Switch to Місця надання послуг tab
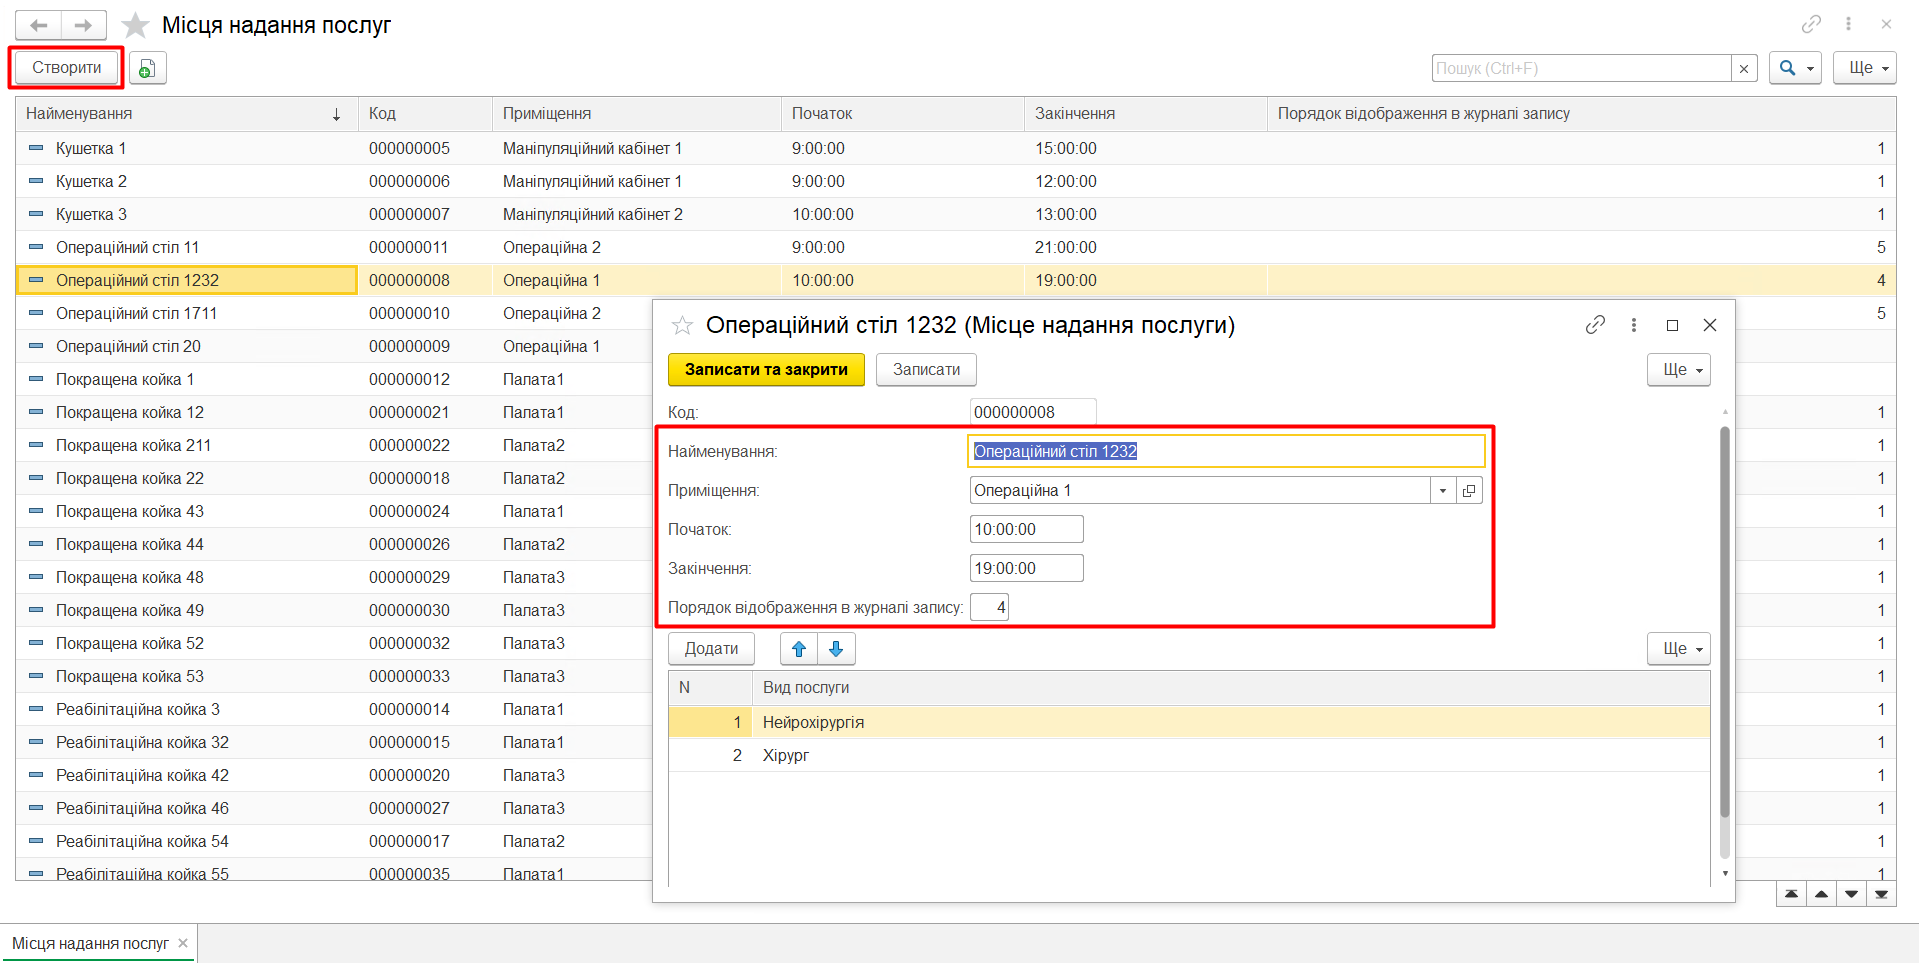 point(90,943)
